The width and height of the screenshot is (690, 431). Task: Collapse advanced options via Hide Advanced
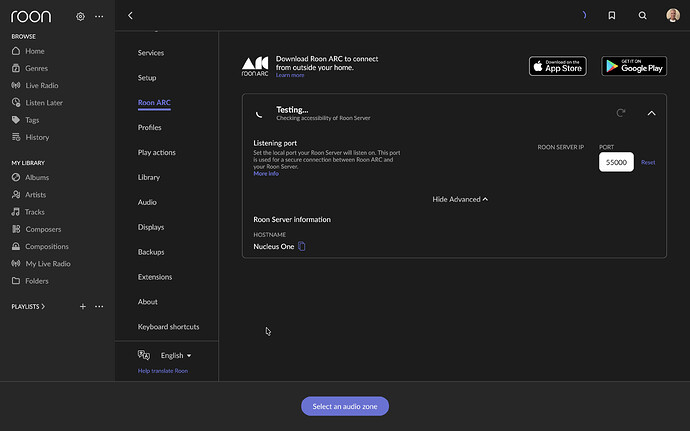(x=460, y=199)
